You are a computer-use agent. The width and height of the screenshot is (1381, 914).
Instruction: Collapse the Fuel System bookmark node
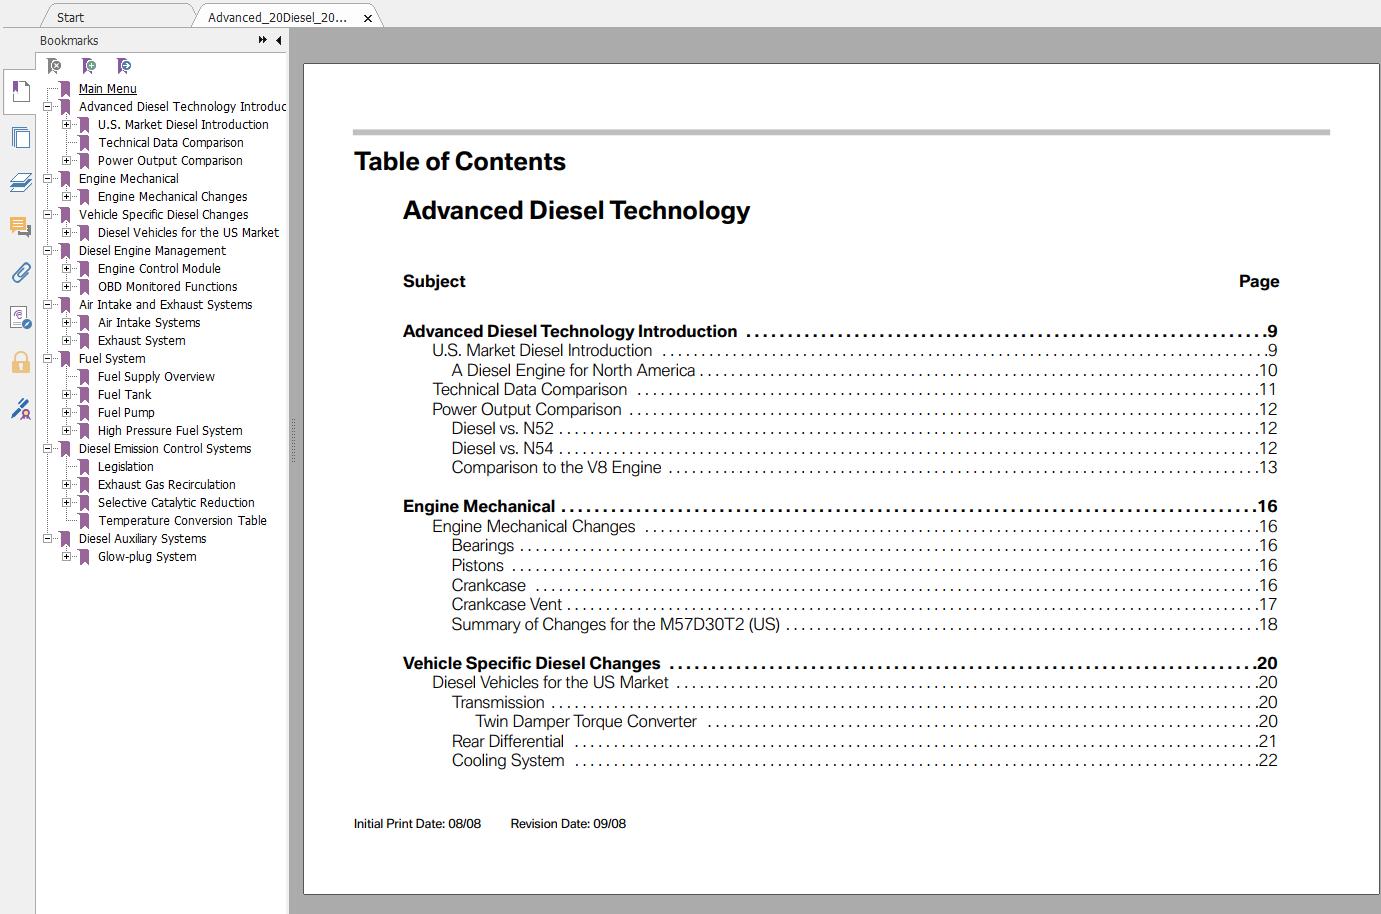click(x=48, y=359)
